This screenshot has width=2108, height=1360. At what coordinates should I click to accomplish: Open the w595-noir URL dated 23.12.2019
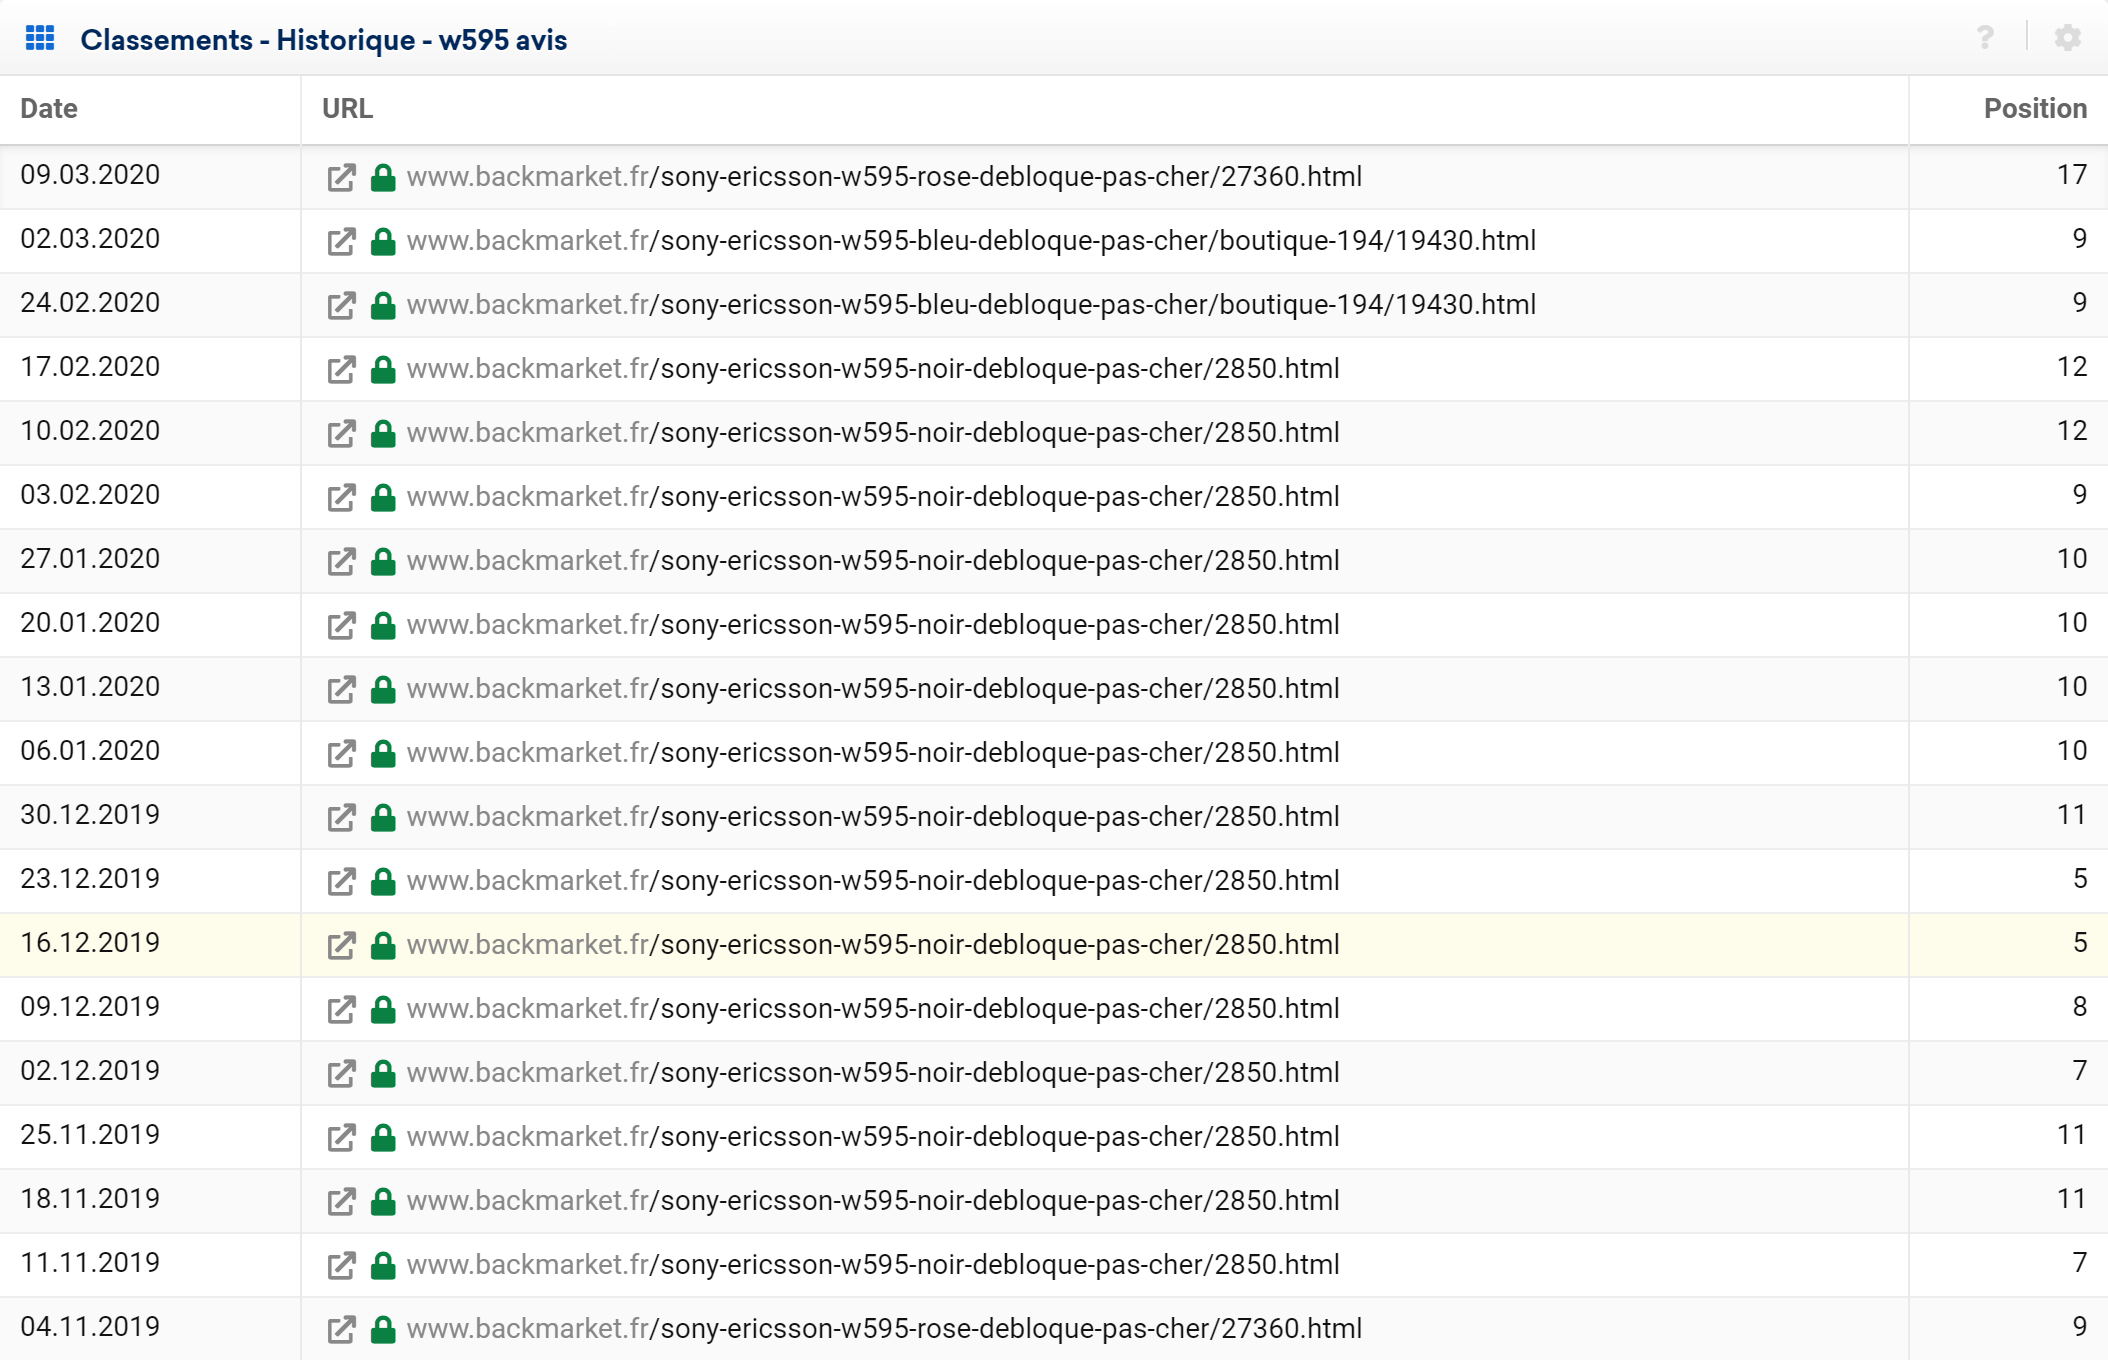(x=873, y=881)
